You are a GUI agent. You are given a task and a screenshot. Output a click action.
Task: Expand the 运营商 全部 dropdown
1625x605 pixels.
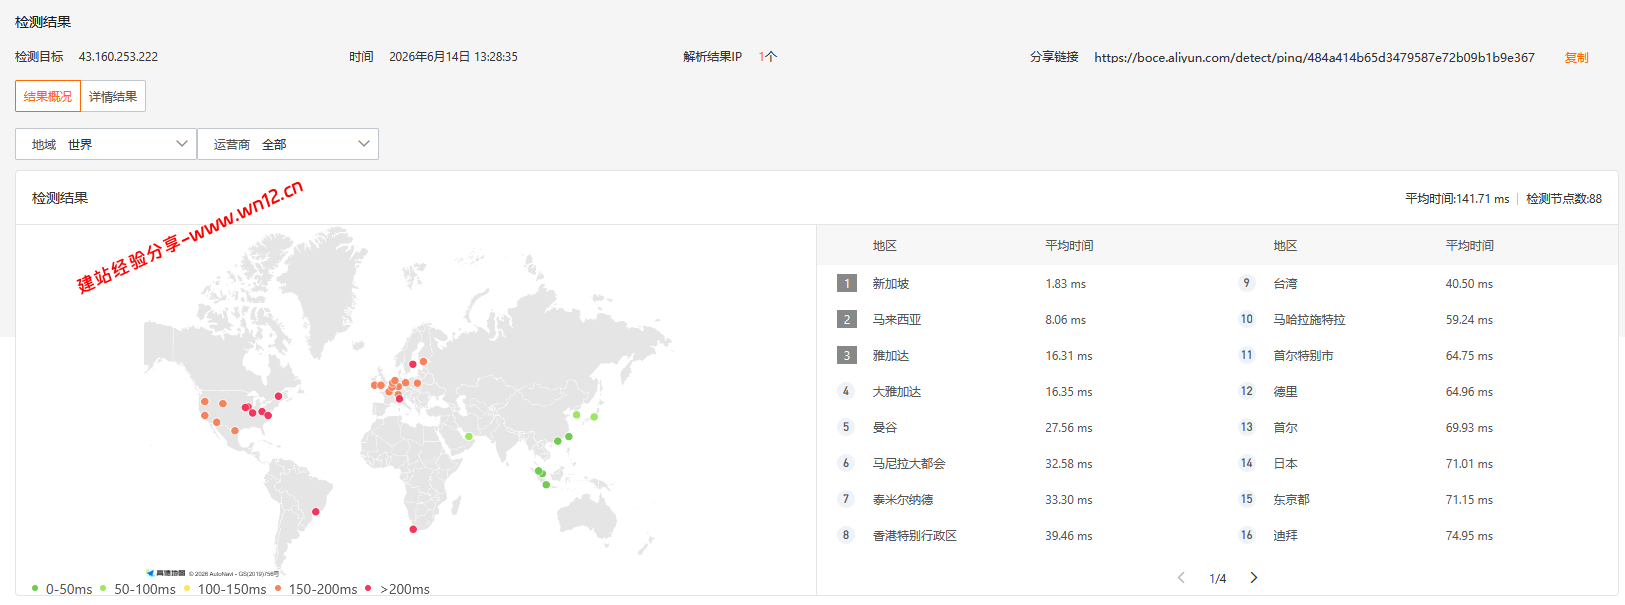pyautogui.click(x=288, y=144)
